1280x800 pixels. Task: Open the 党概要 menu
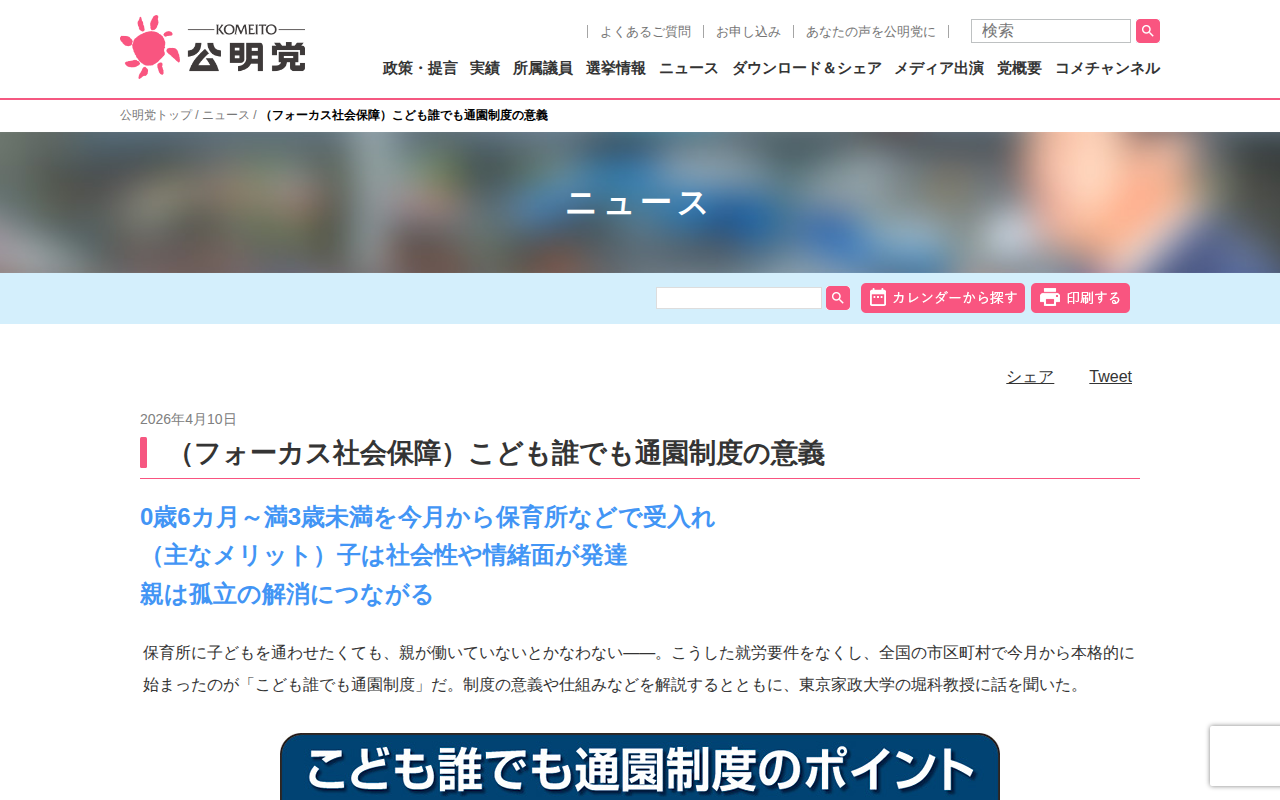coord(1019,68)
